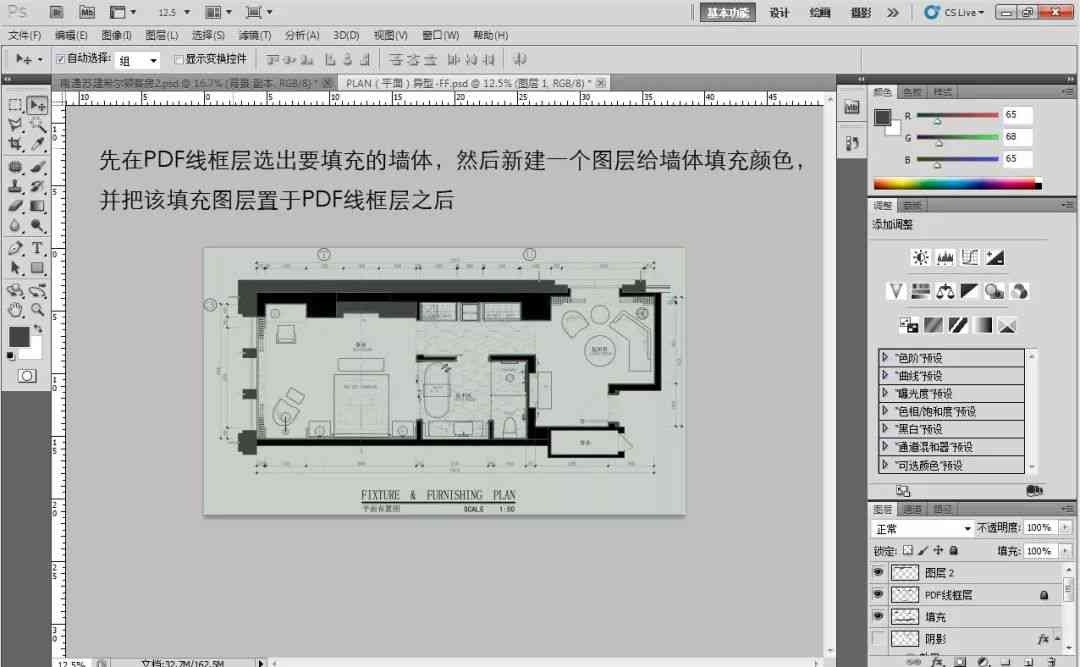This screenshot has width=1080, height=667.
Task: Open the 图层(L) menu
Action: [x=162, y=35]
